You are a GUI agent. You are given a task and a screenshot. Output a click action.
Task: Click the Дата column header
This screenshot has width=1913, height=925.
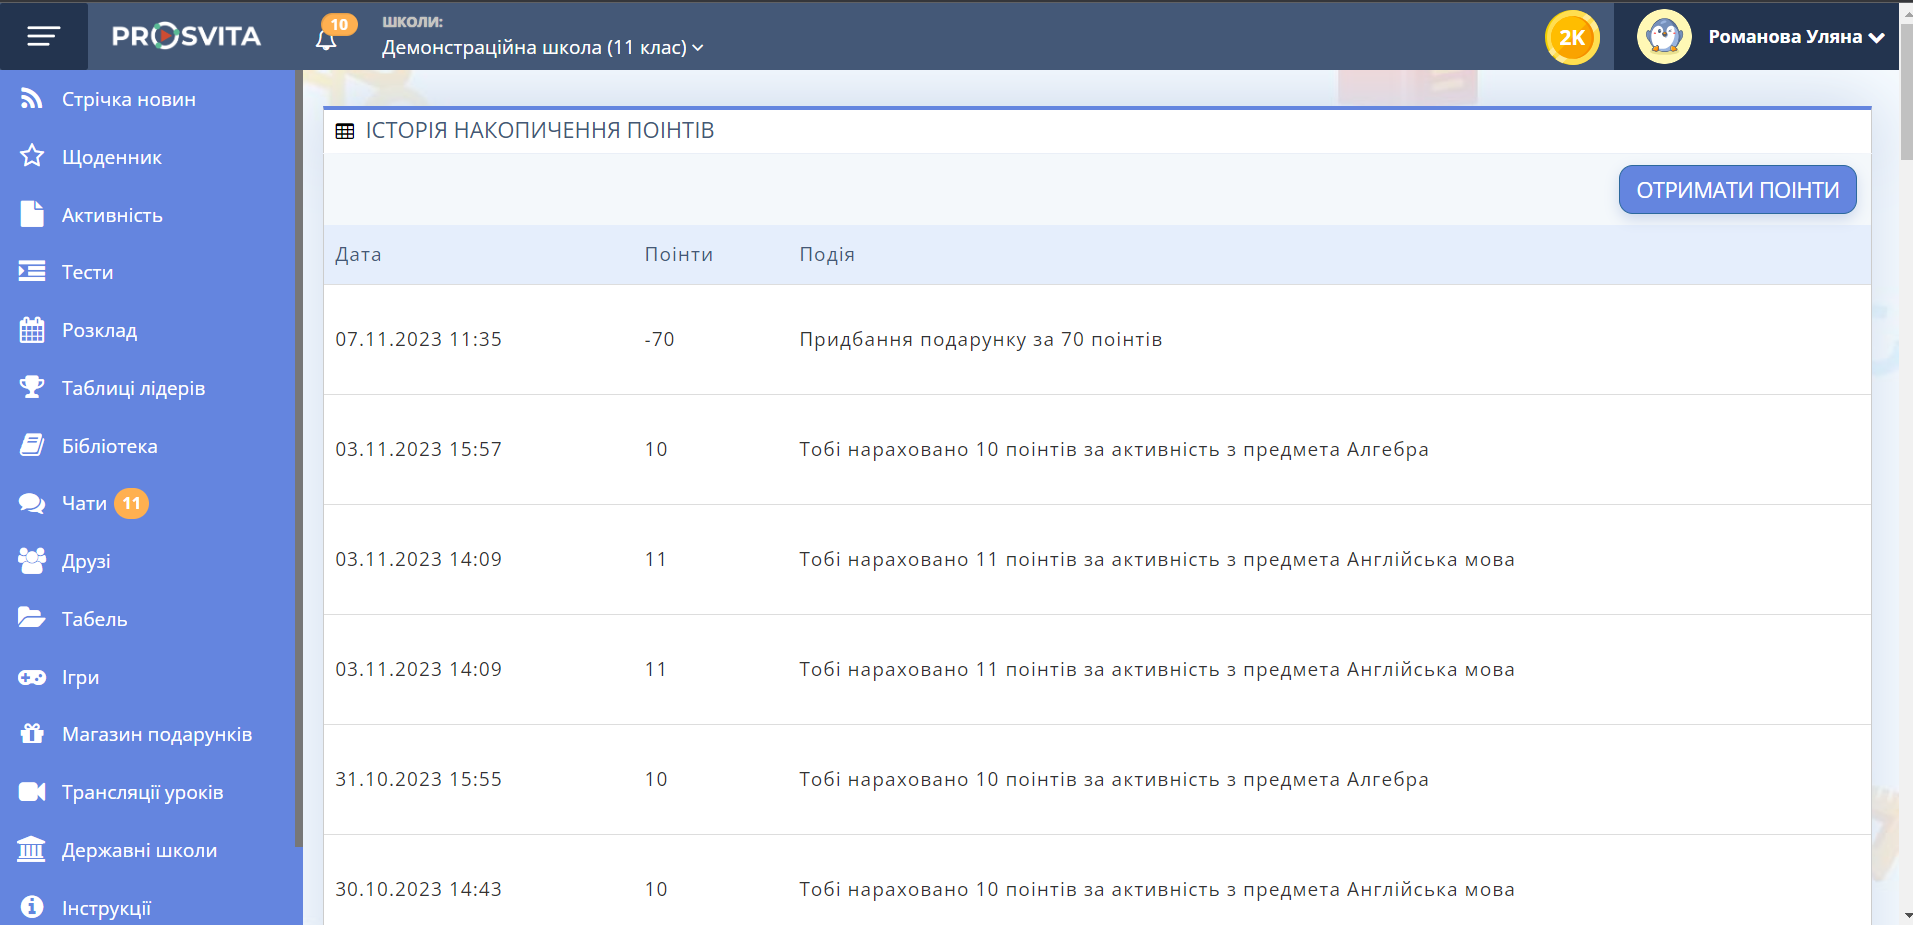coord(358,254)
